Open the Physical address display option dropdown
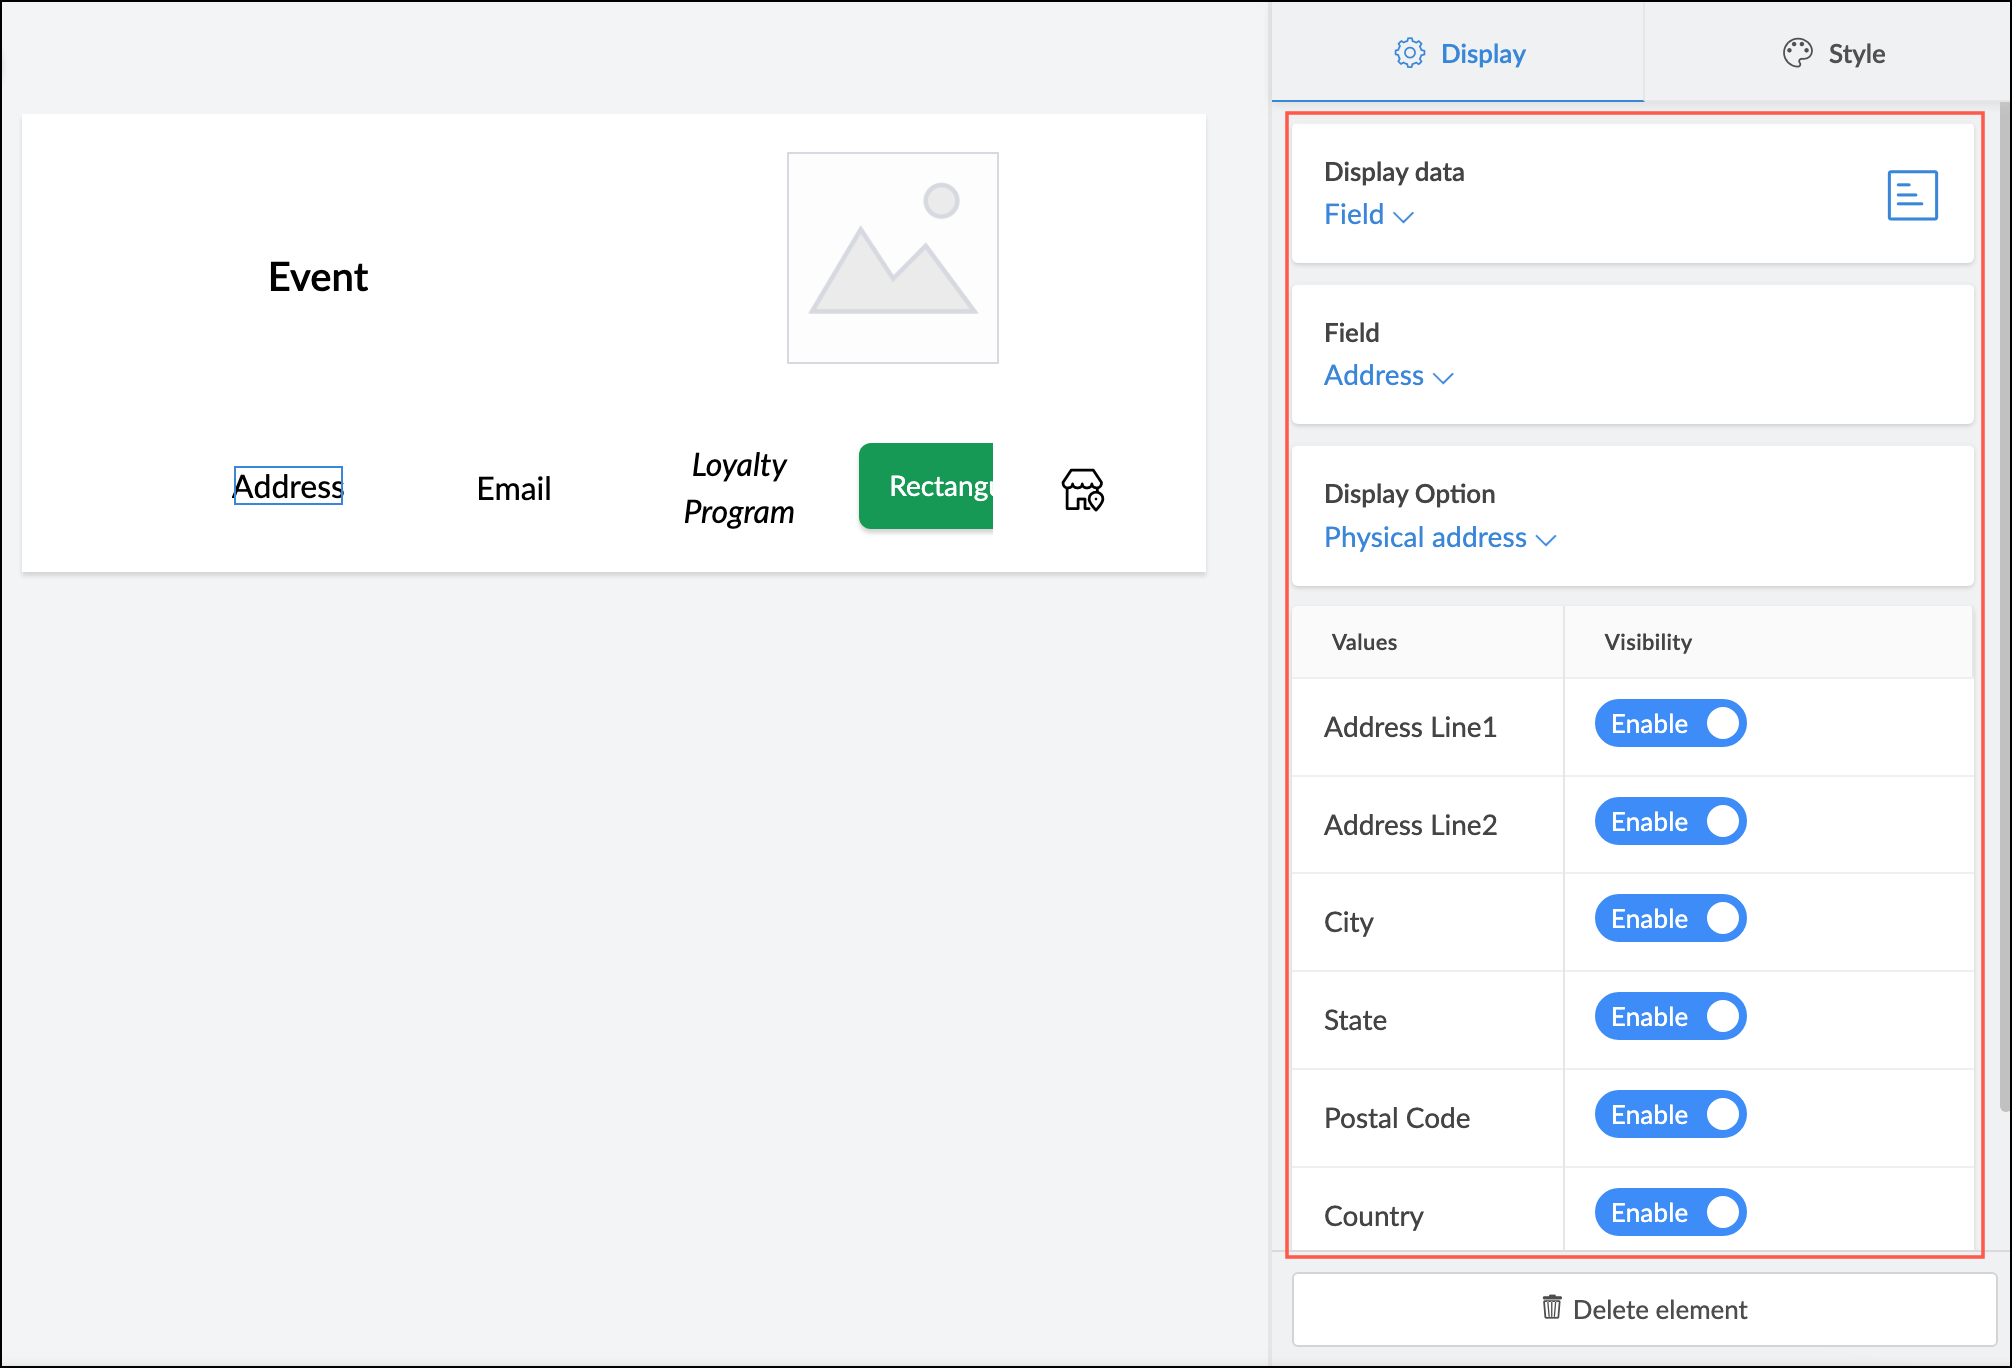The image size is (2012, 1368). coord(1439,538)
